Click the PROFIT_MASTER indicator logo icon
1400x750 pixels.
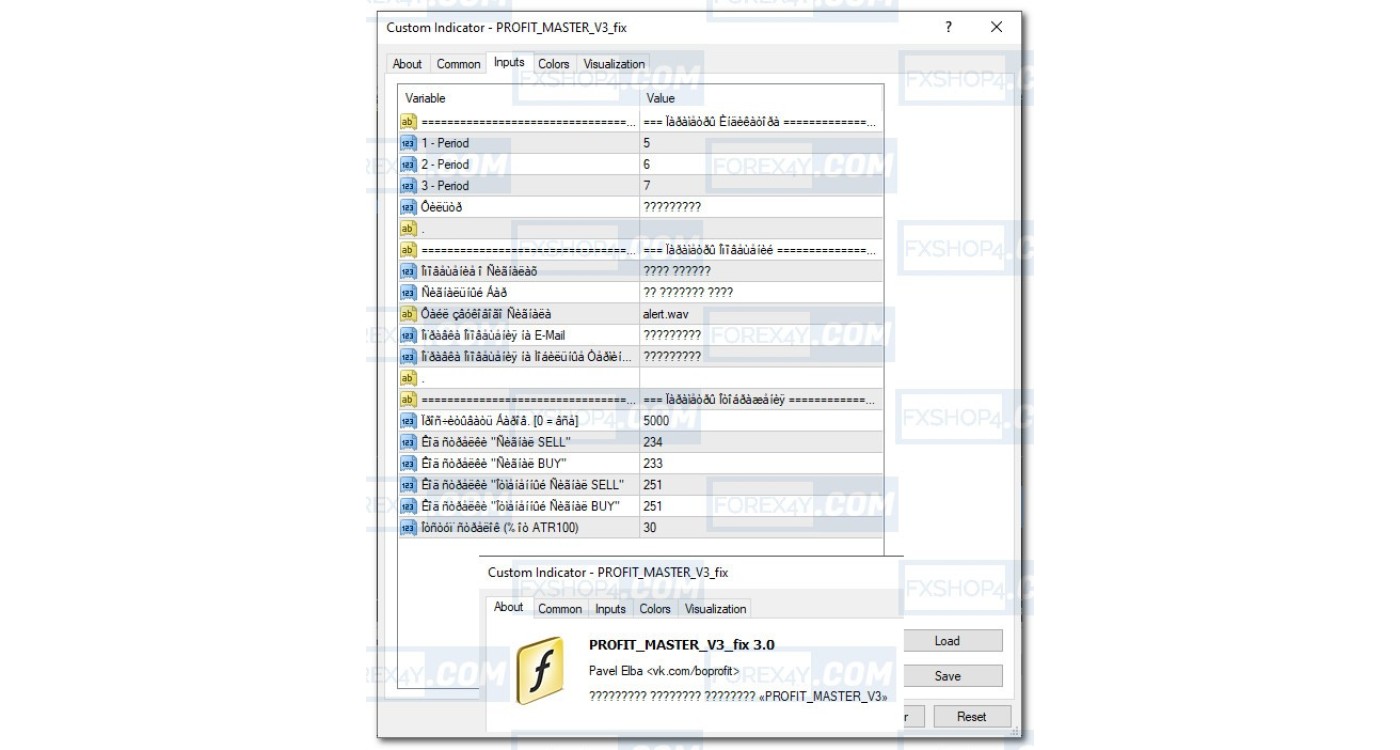[540, 670]
